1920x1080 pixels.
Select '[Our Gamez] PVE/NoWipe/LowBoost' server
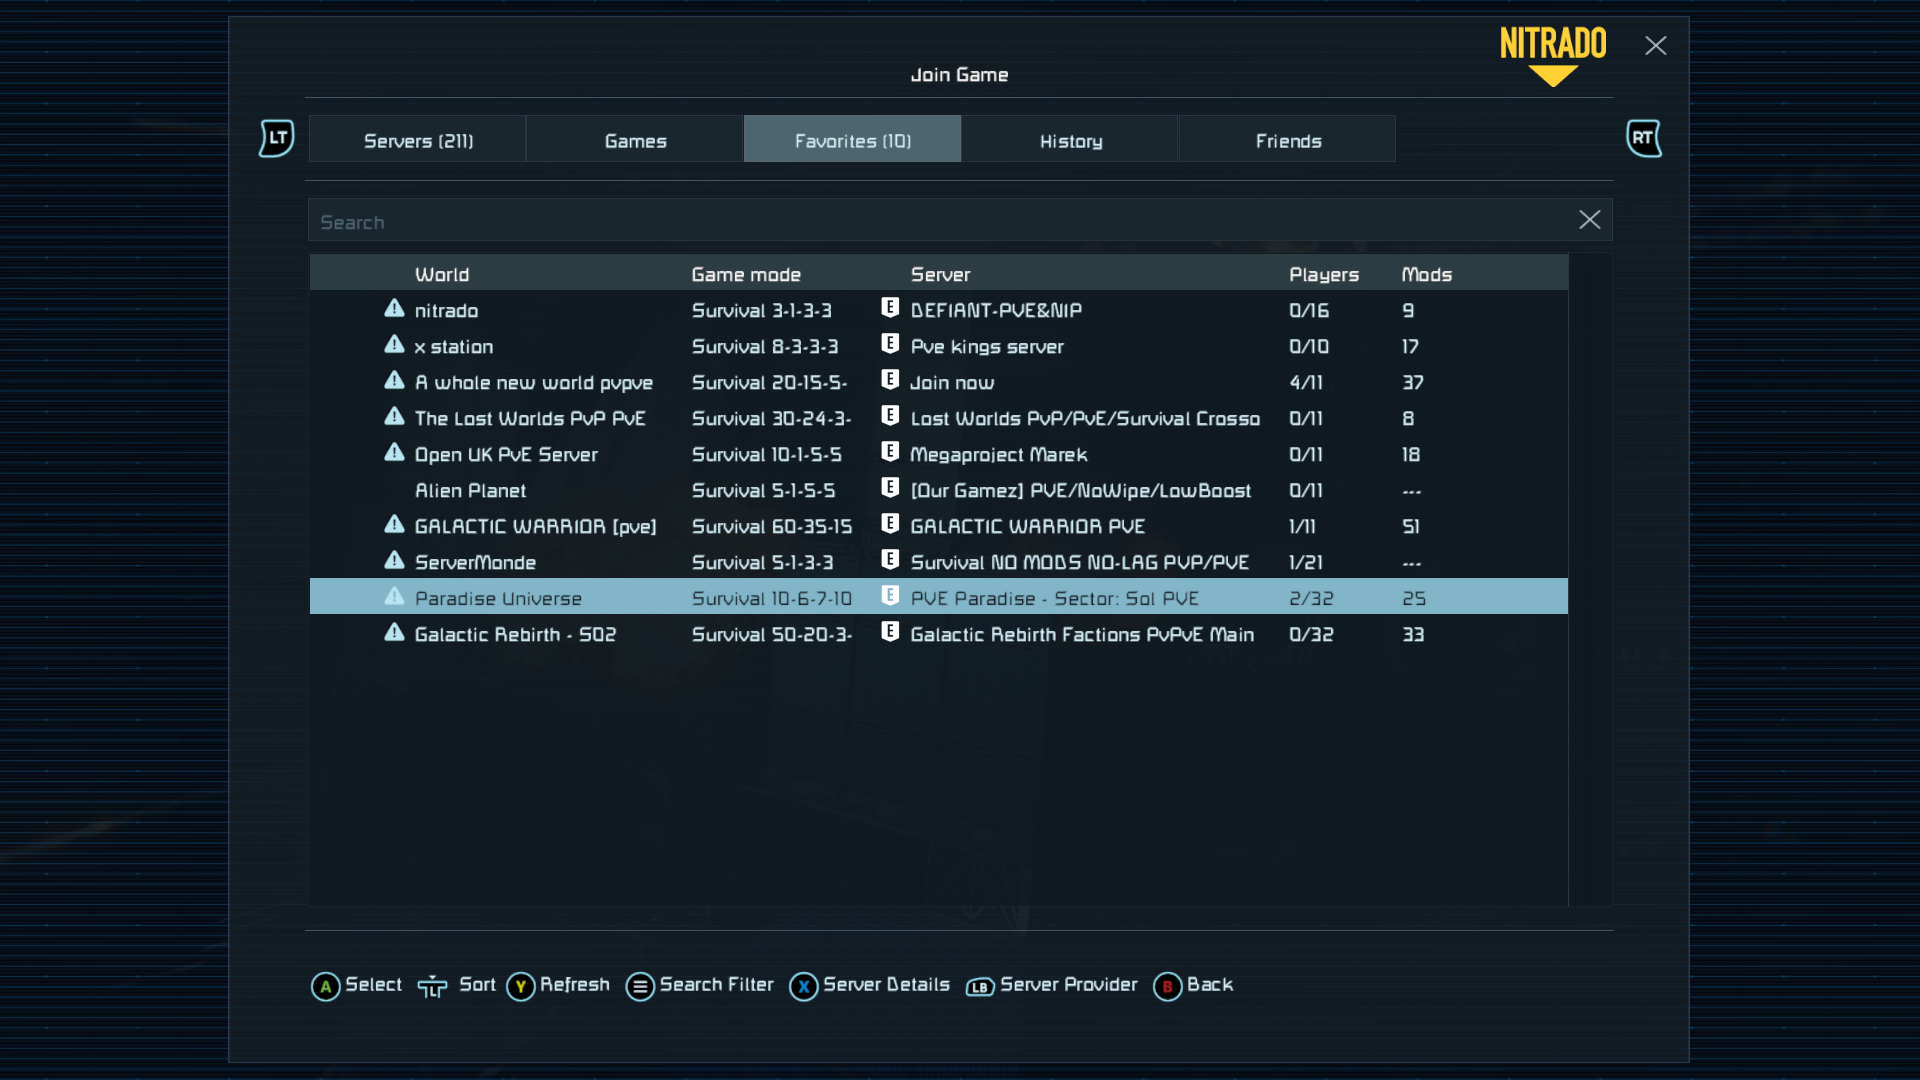[1080, 490]
